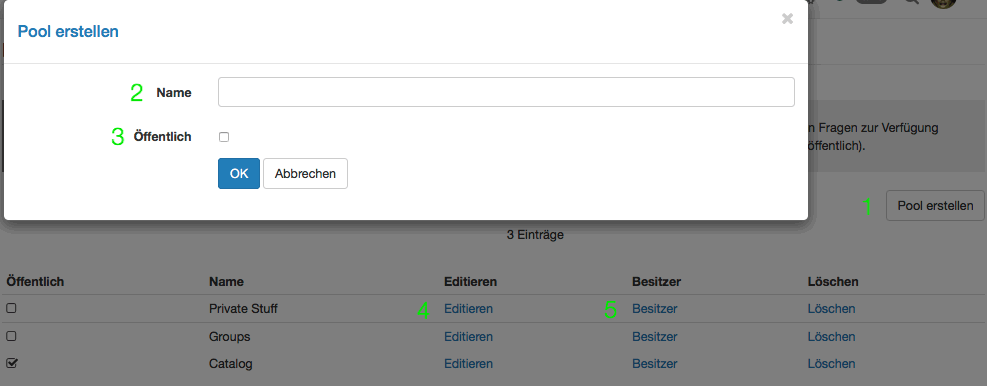This screenshot has height=386, width=987.
Task: Click the Name text field
Action: tap(506, 92)
